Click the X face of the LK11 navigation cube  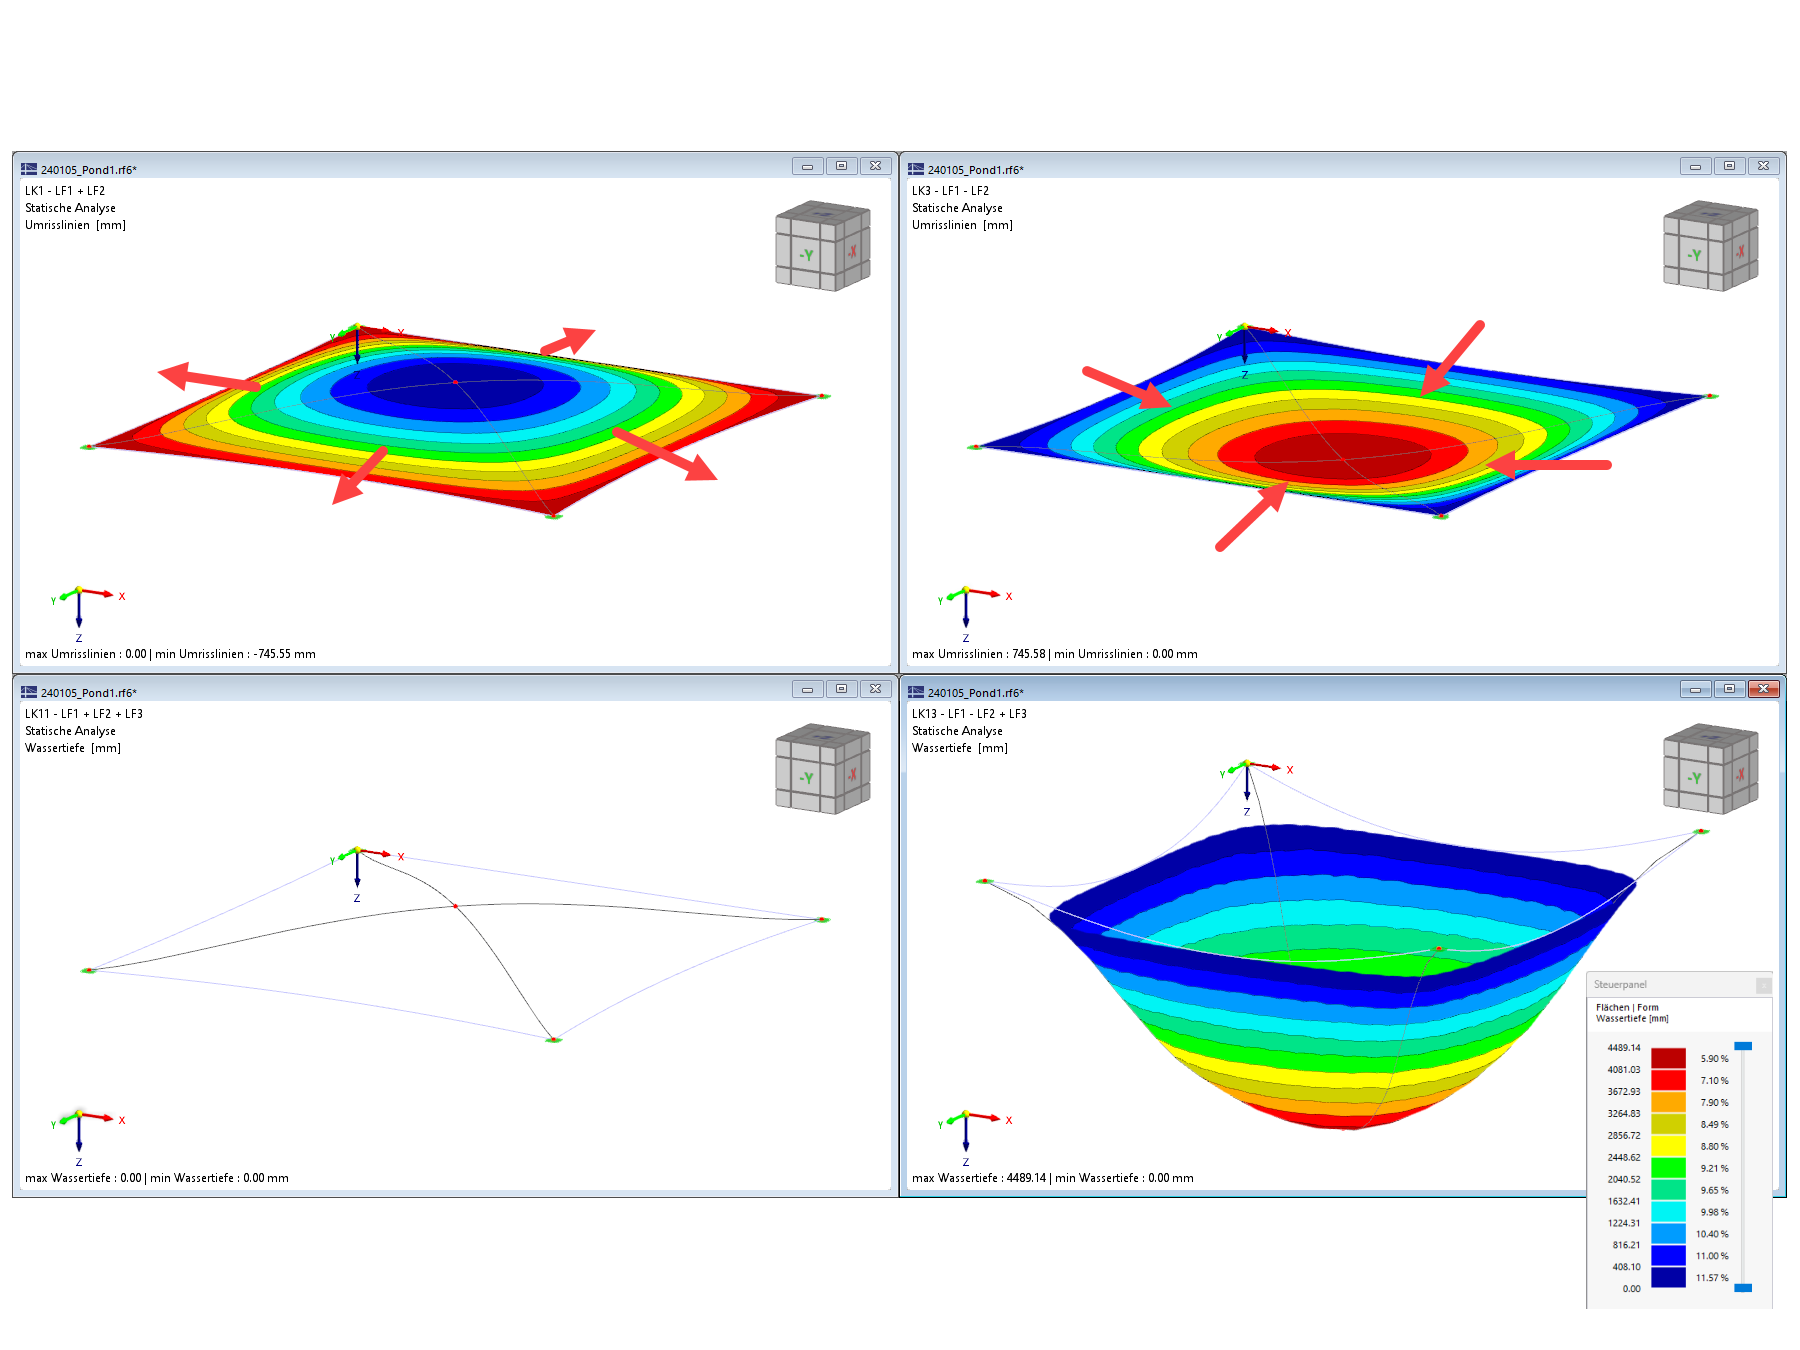tap(852, 773)
